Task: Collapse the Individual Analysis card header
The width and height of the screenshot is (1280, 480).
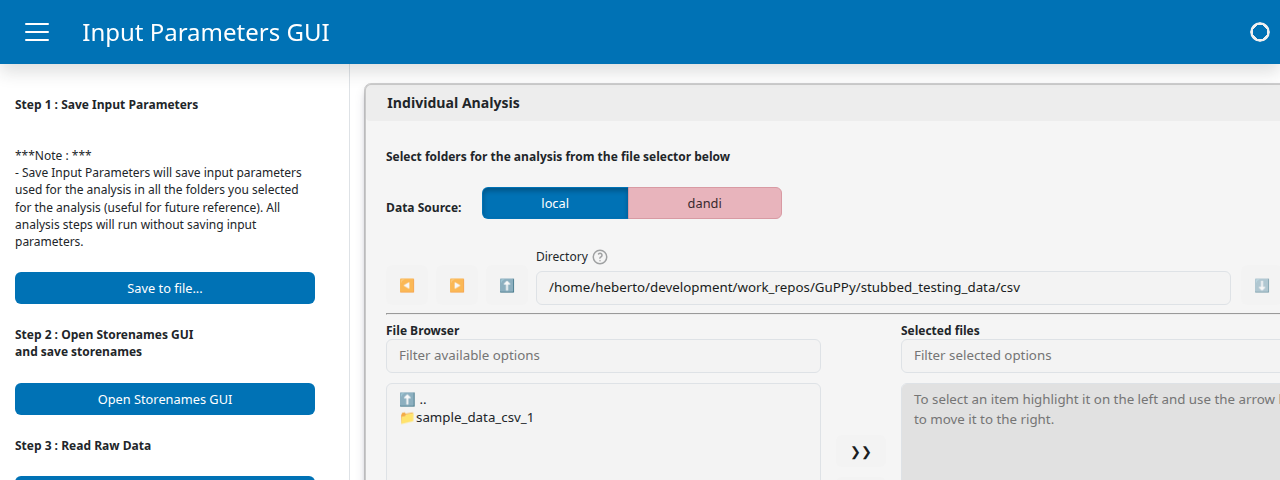Action: tap(823, 103)
